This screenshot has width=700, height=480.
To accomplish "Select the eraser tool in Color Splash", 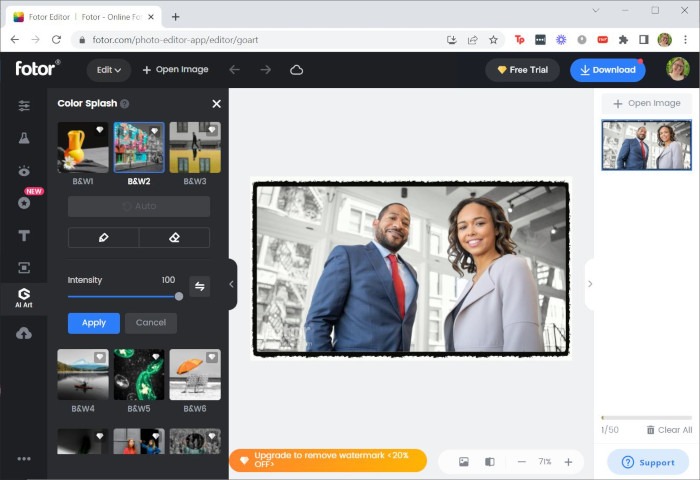I will tap(174, 237).
